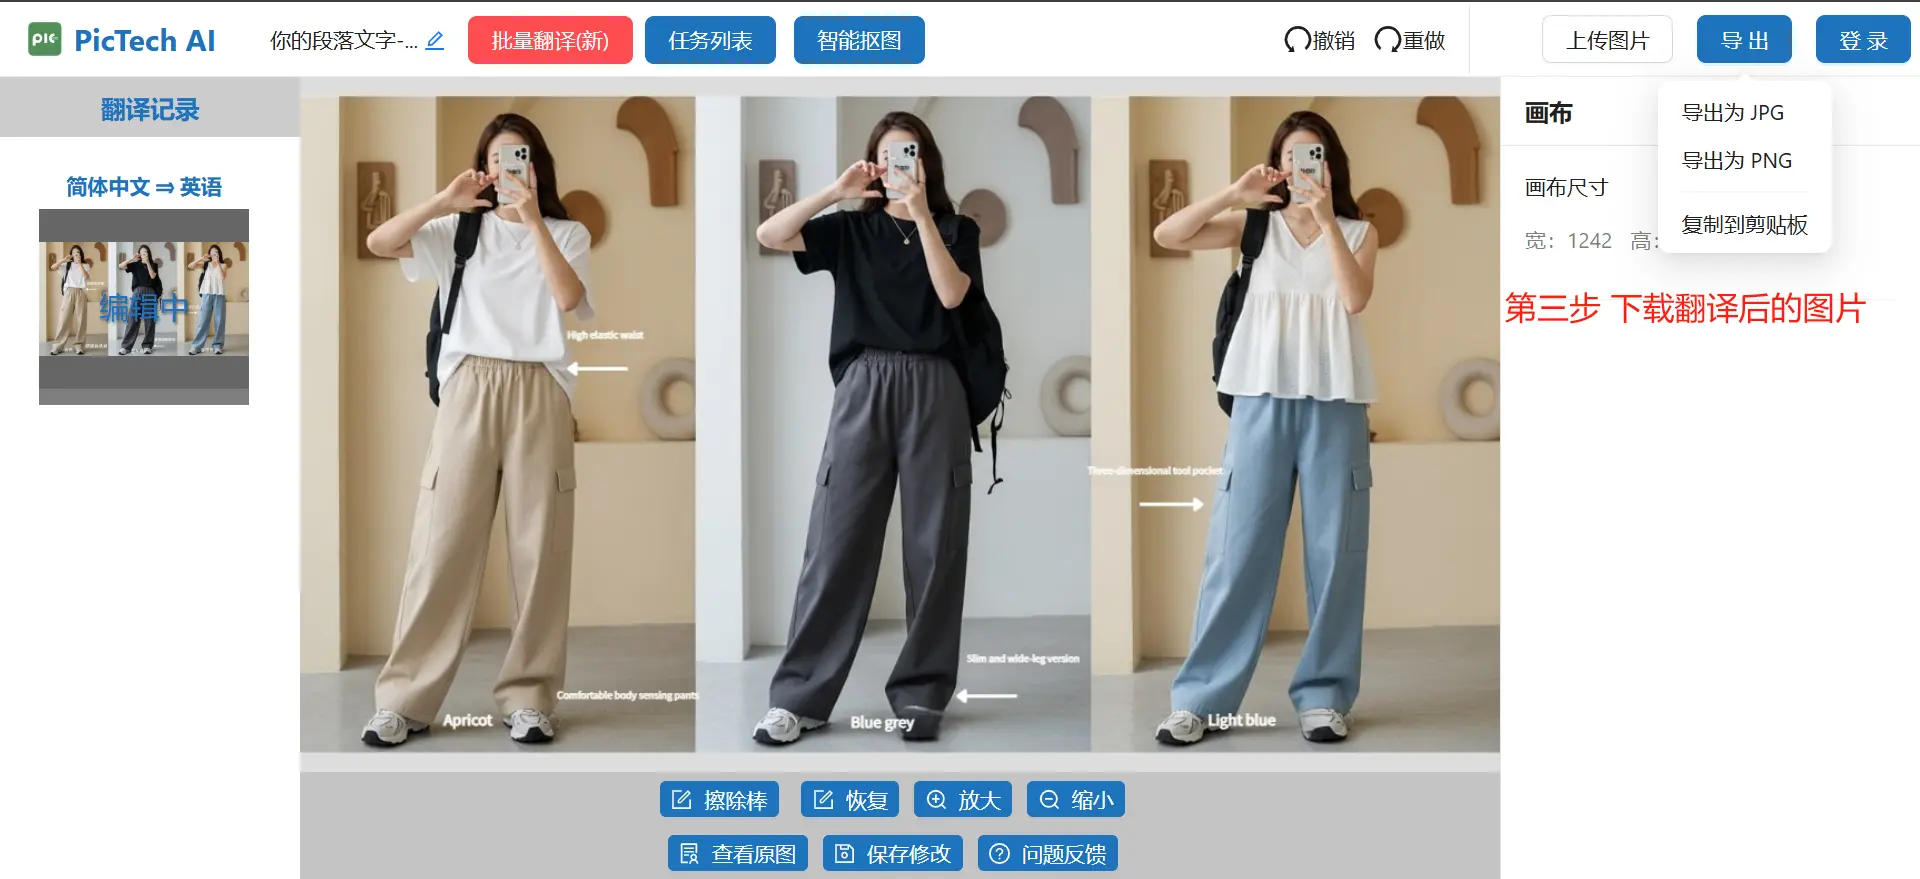The width and height of the screenshot is (1920, 879).
Task: Click the redo arrow icon
Action: [x=1387, y=40]
